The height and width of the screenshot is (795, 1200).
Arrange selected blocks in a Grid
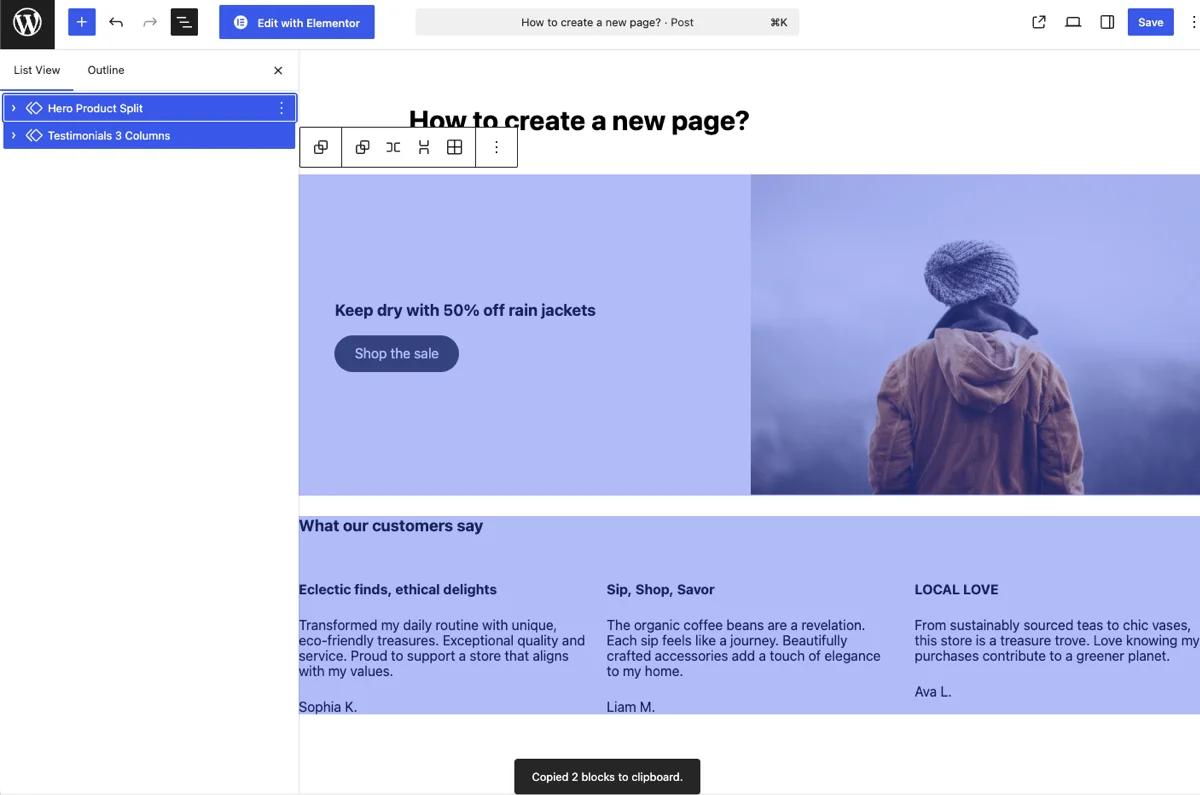click(x=454, y=147)
